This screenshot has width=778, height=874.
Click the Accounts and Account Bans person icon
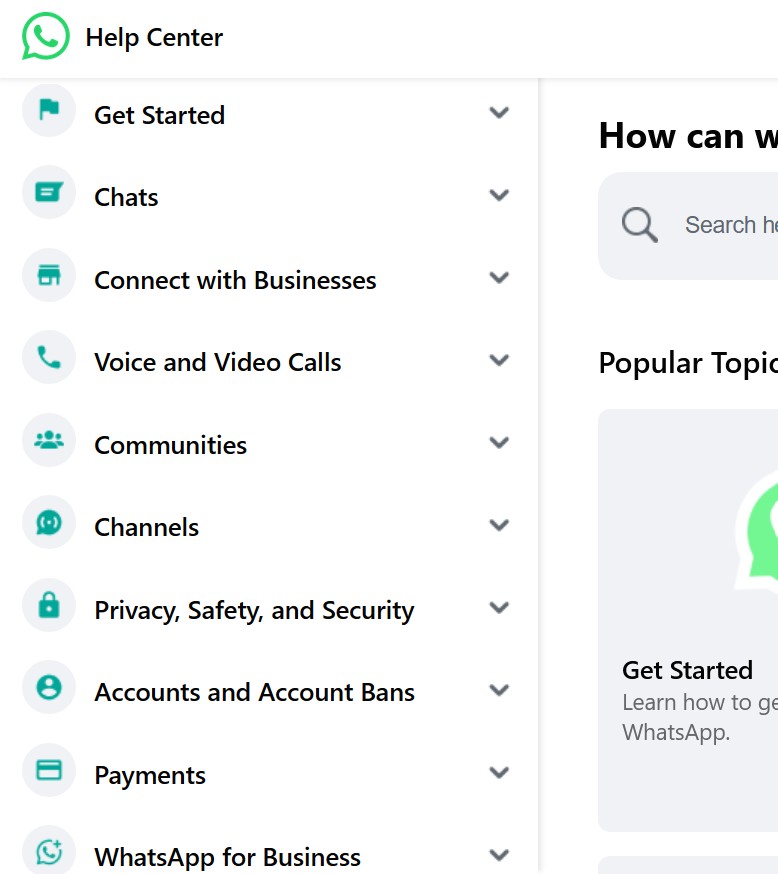(x=49, y=688)
